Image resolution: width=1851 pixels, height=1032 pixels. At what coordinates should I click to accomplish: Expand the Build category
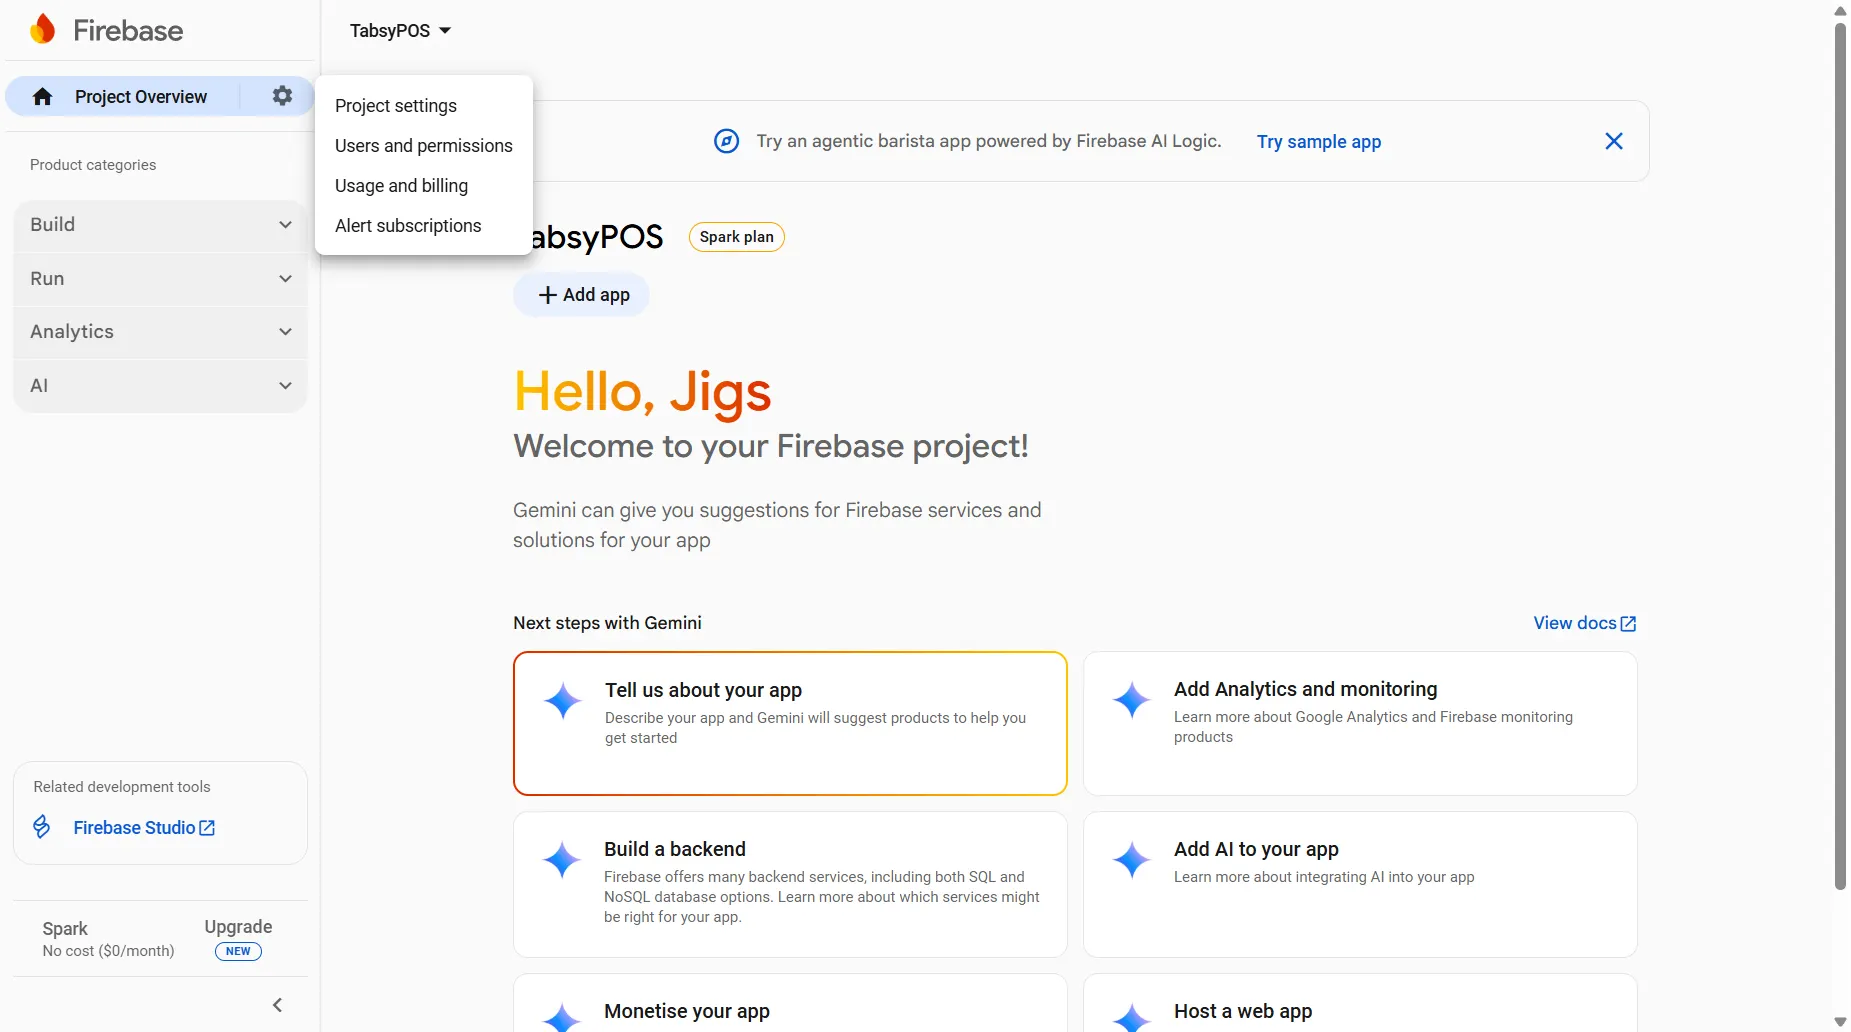[160, 225]
